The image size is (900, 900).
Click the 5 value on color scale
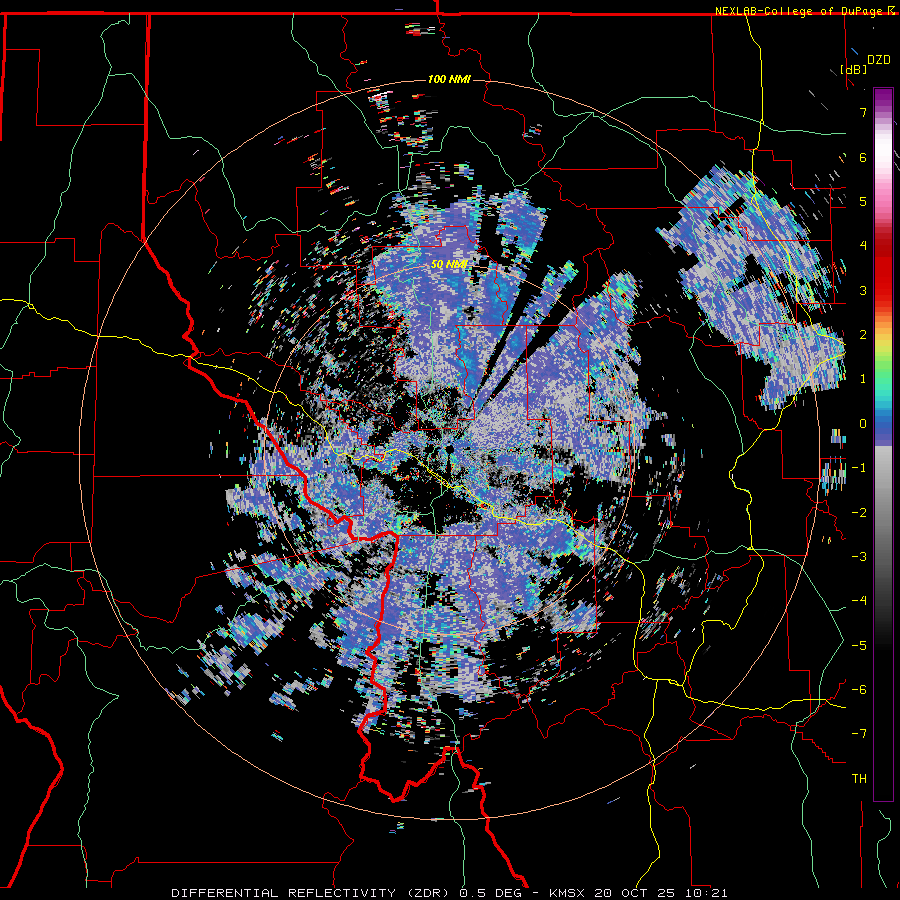pyautogui.click(x=863, y=201)
